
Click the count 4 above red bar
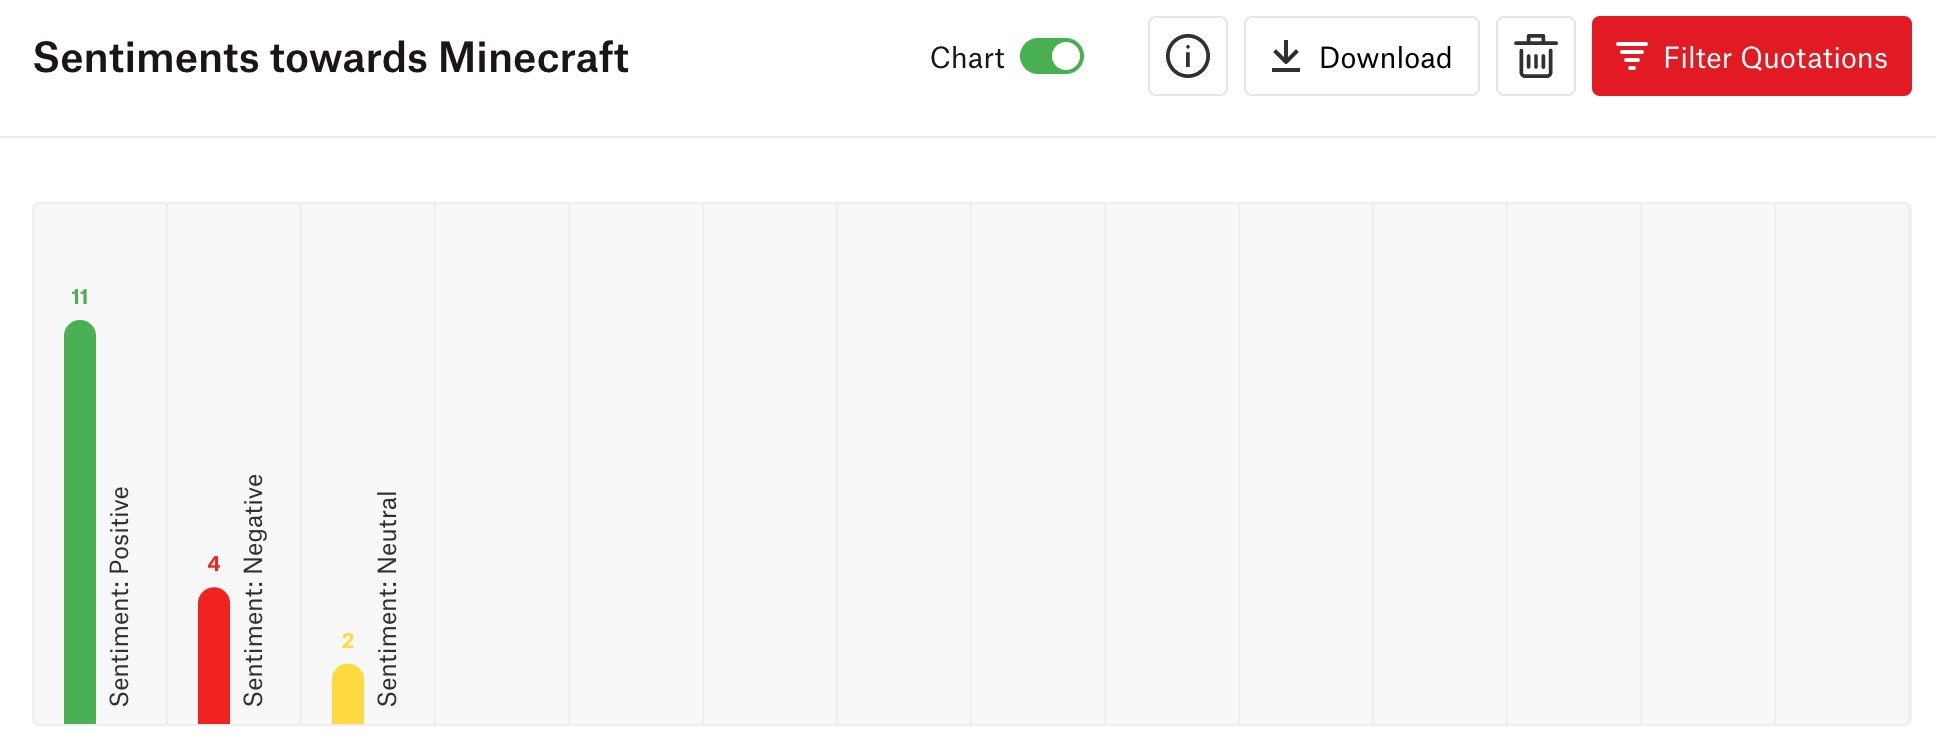pyautogui.click(x=214, y=564)
